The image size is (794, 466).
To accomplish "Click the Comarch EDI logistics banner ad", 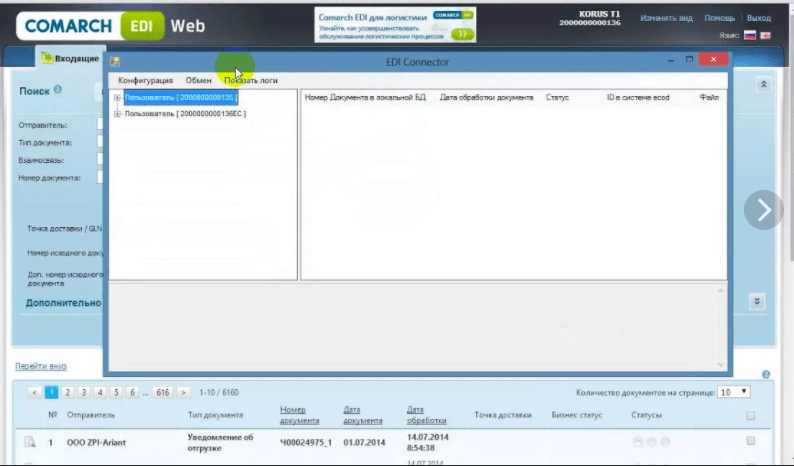I will [x=396, y=25].
